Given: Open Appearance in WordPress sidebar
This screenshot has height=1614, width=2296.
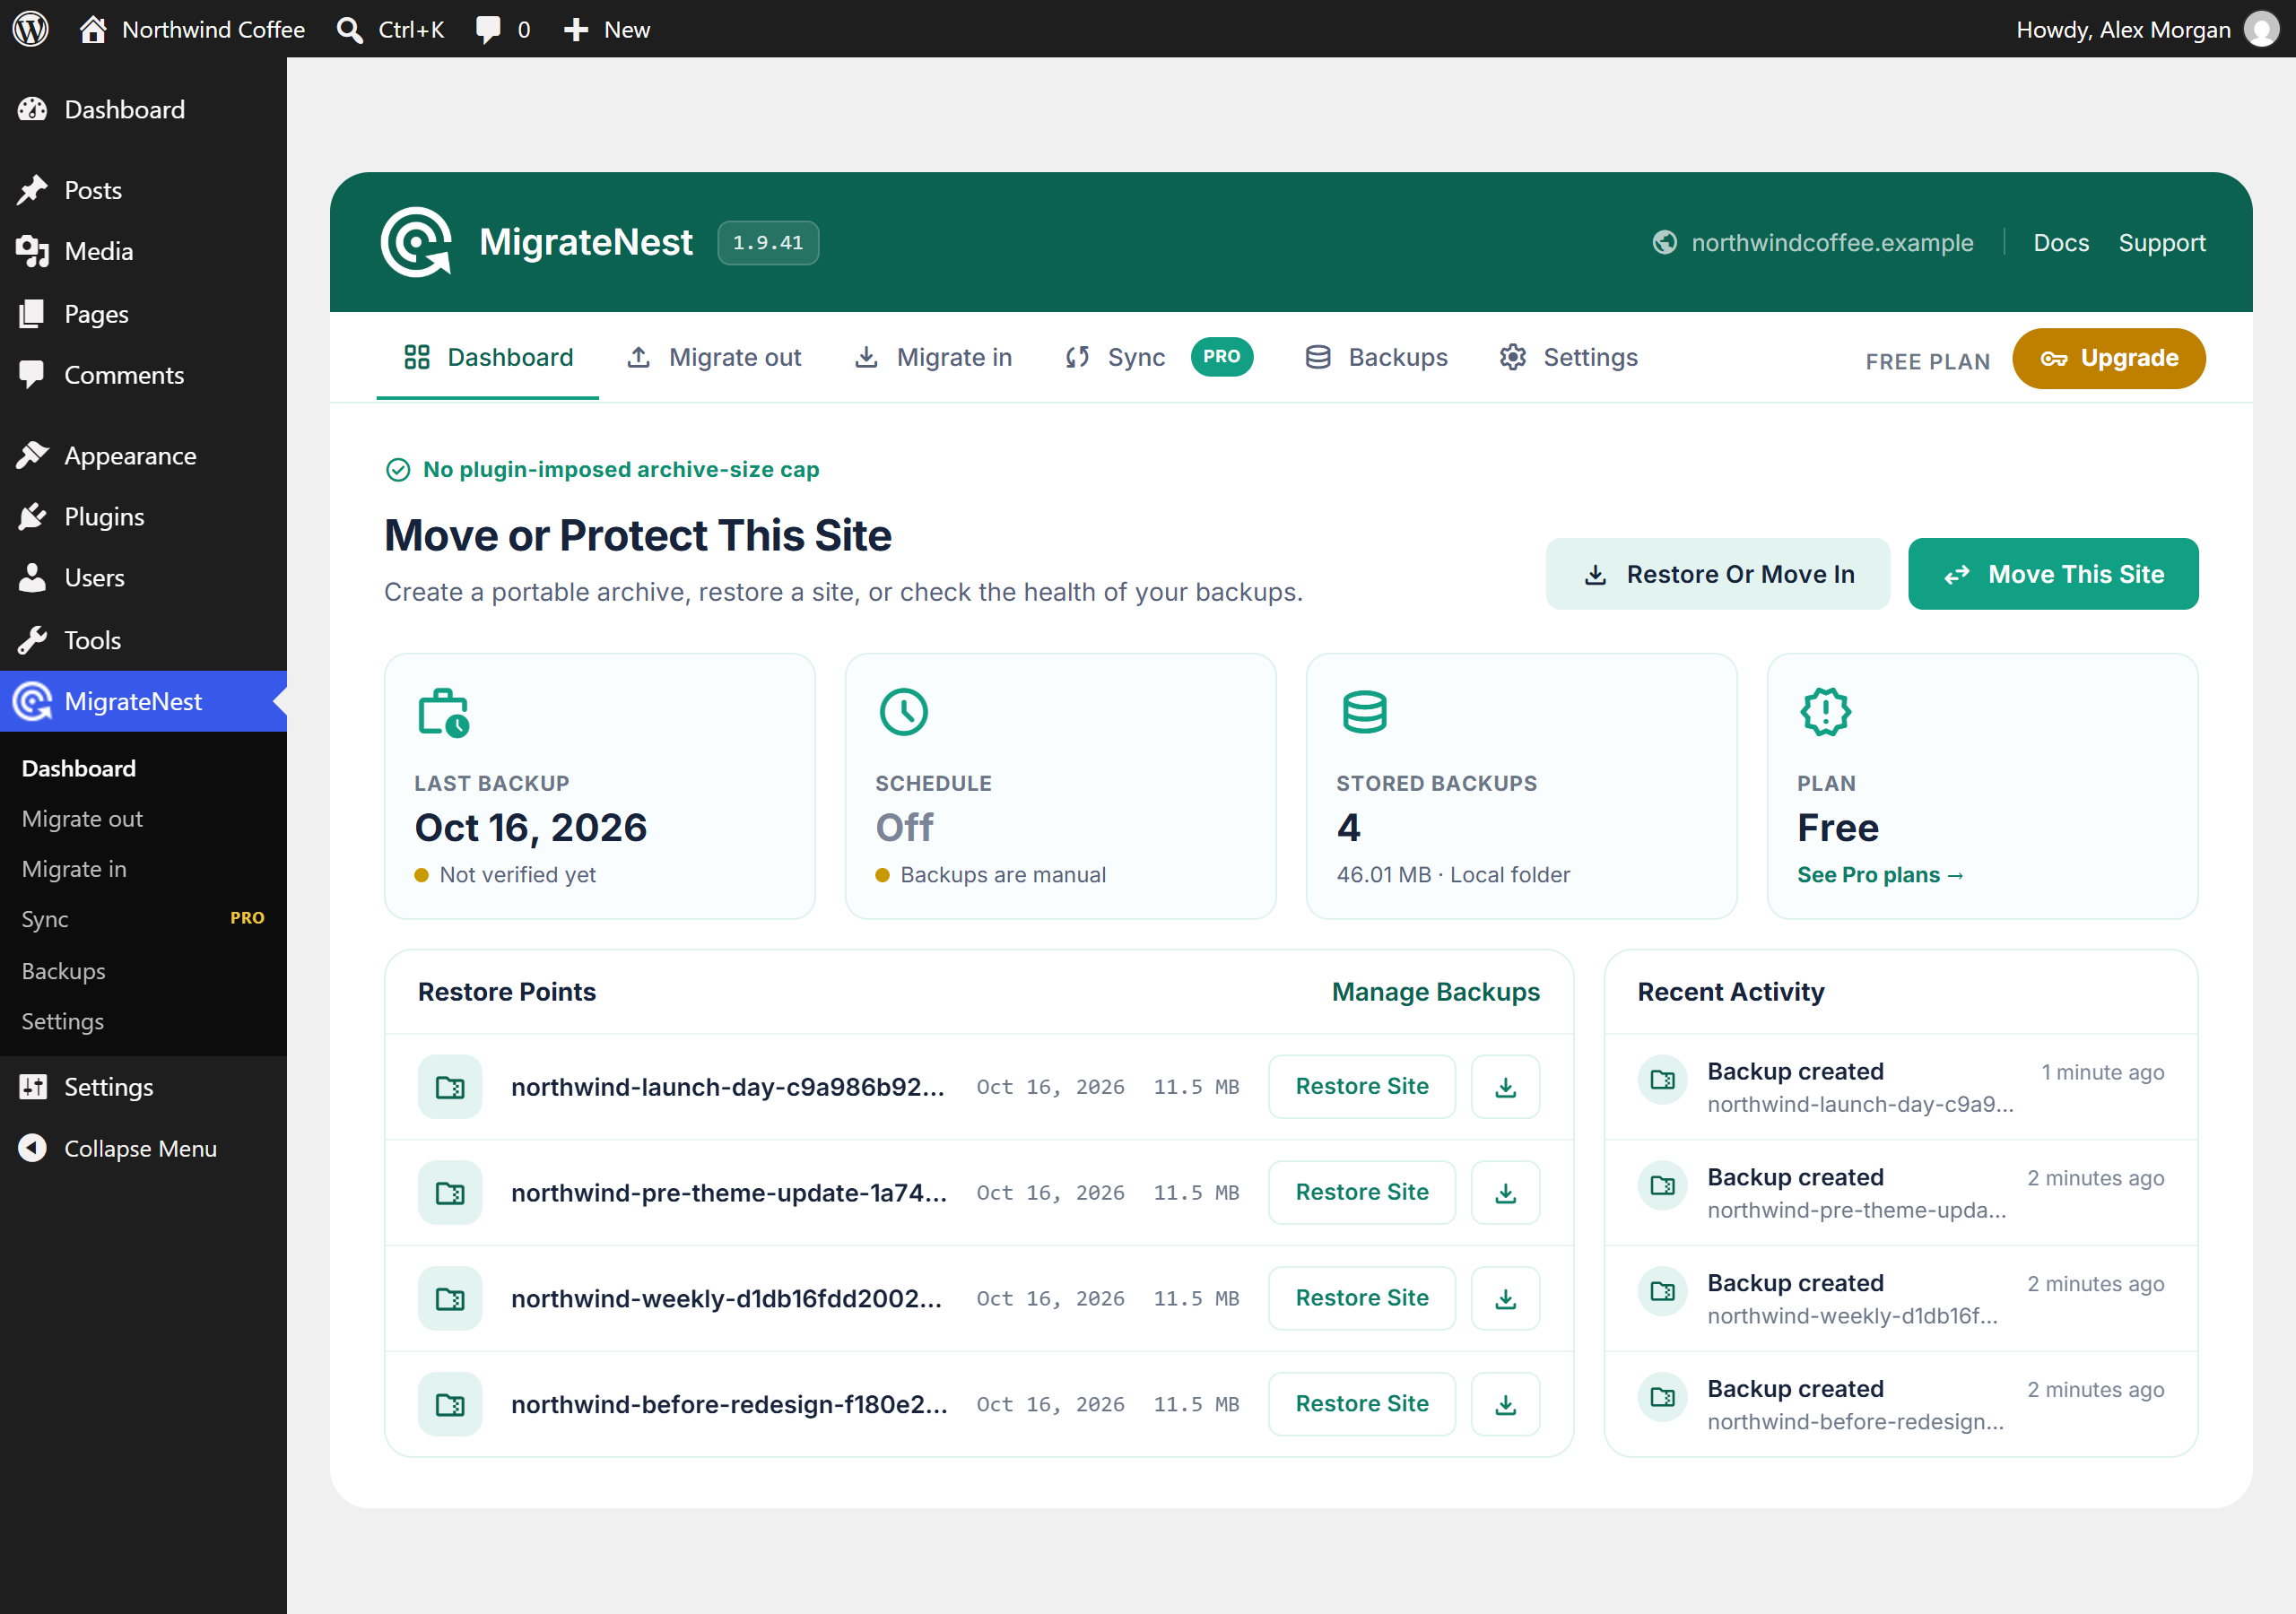Looking at the screenshot, I should coord(143,456).
